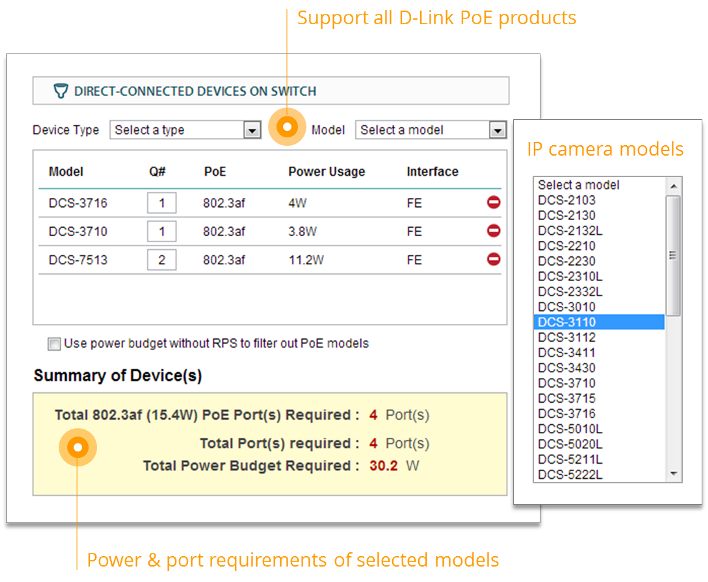The image size is (708, 582).
Task: Open the Model dropdown arrow
Action: click(x=498, y=130)
